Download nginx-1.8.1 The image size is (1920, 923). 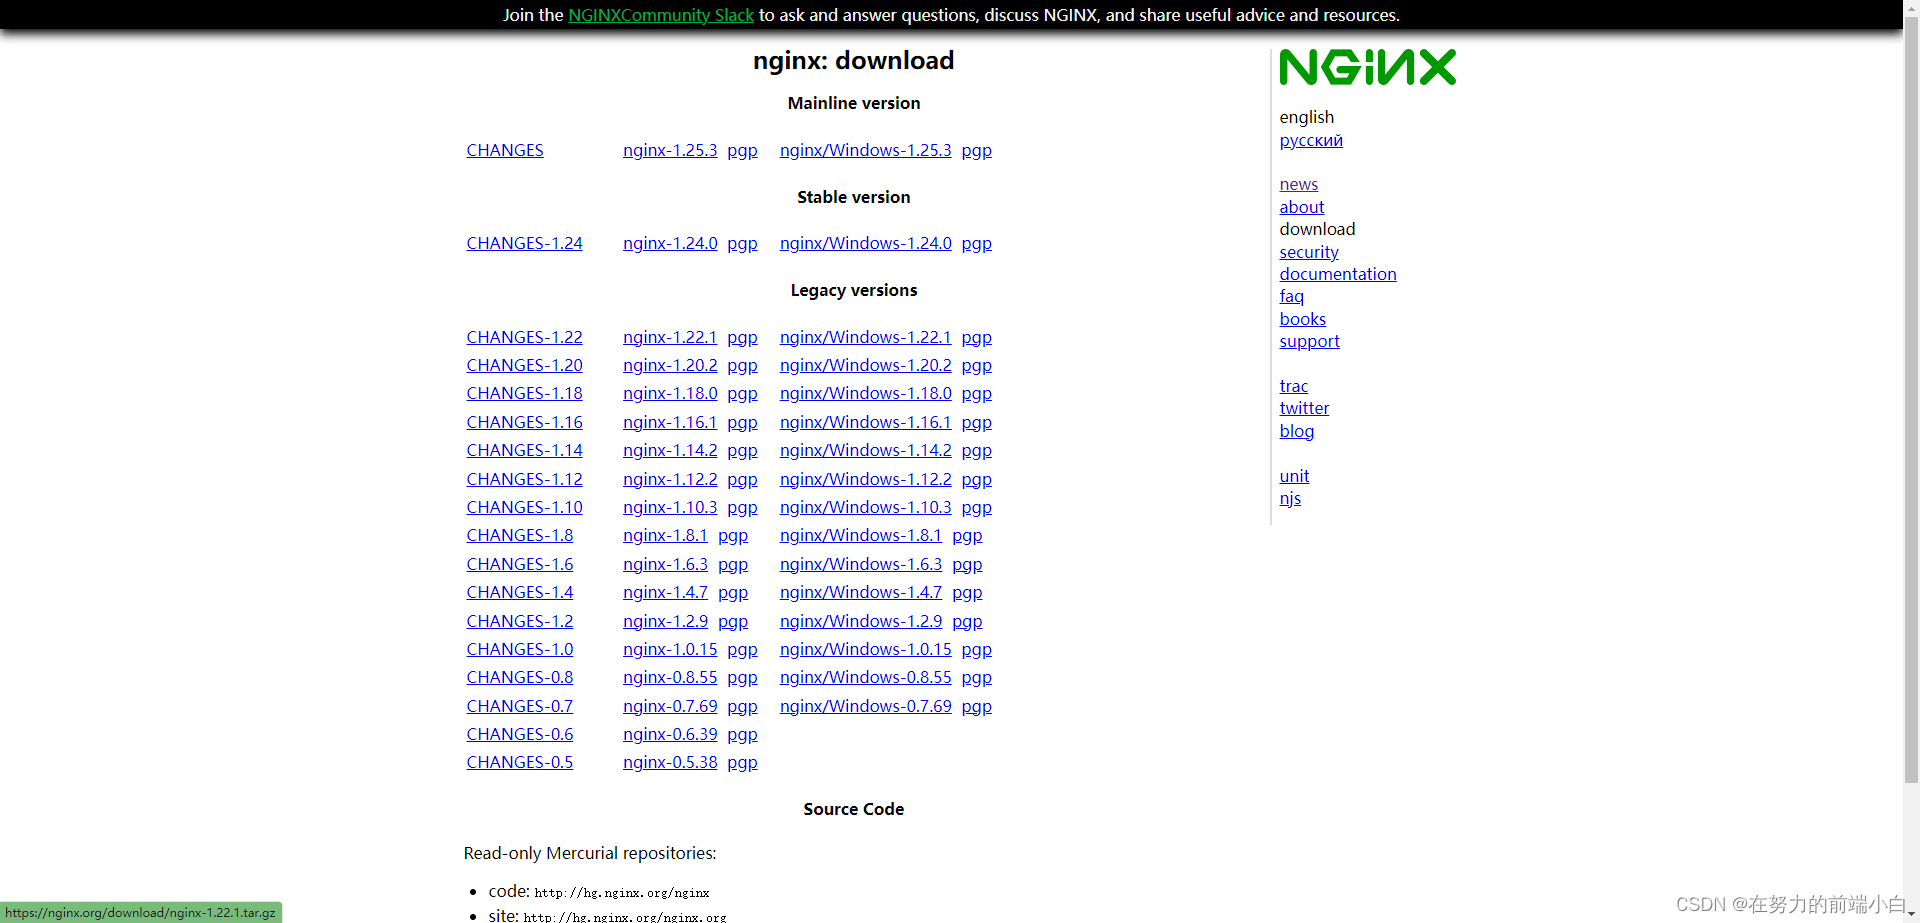point(665,535)
